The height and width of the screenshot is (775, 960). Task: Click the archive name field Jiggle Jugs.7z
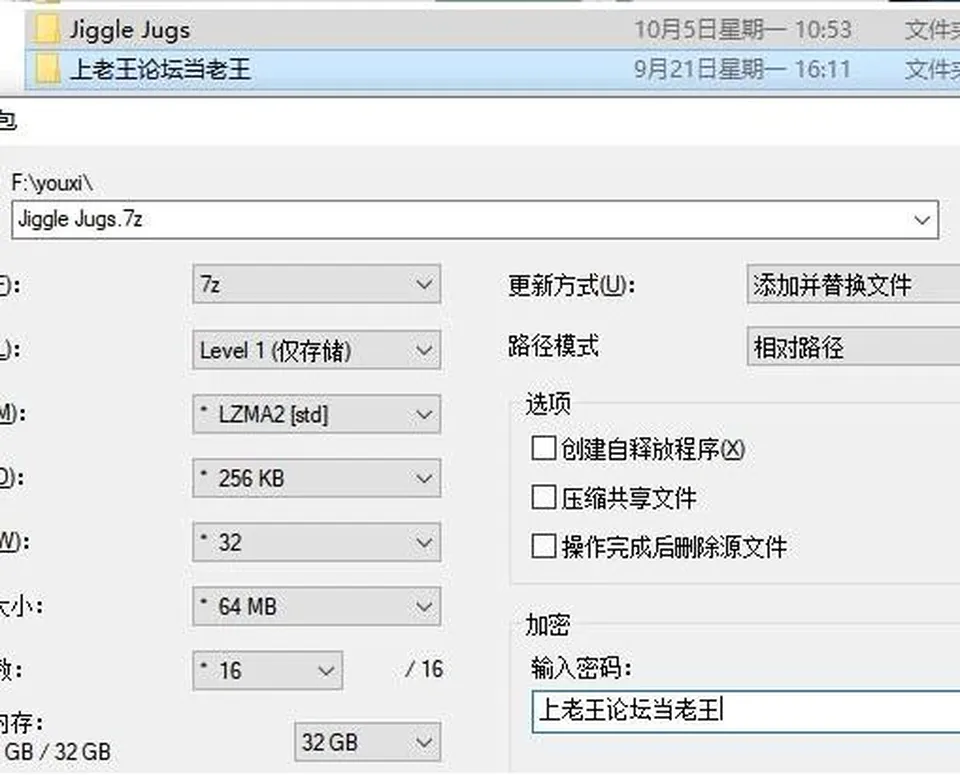click(475, 219)
